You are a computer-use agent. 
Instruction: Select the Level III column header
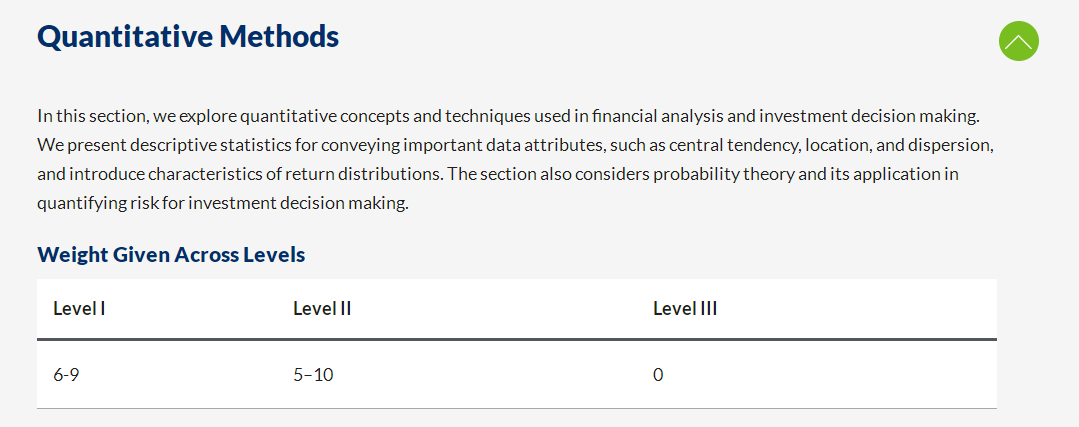click(x=685, y=309)
